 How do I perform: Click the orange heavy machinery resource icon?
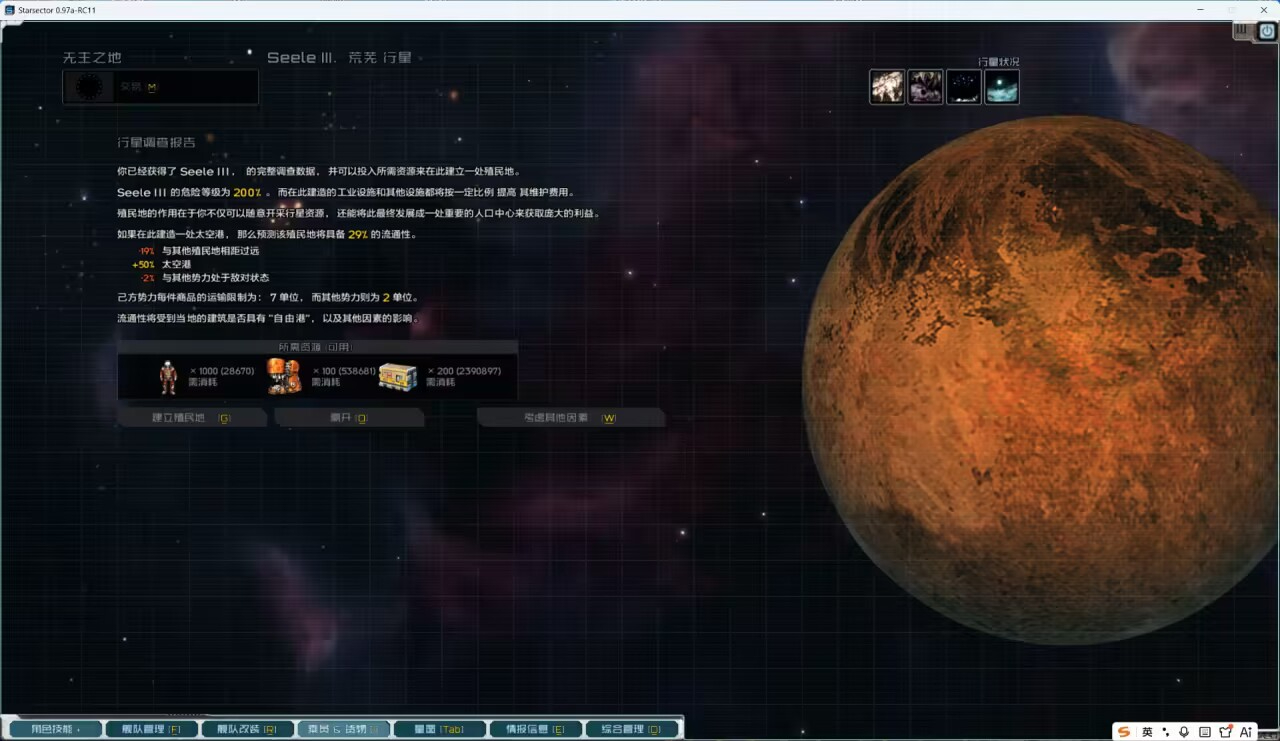tap(284, 377)
